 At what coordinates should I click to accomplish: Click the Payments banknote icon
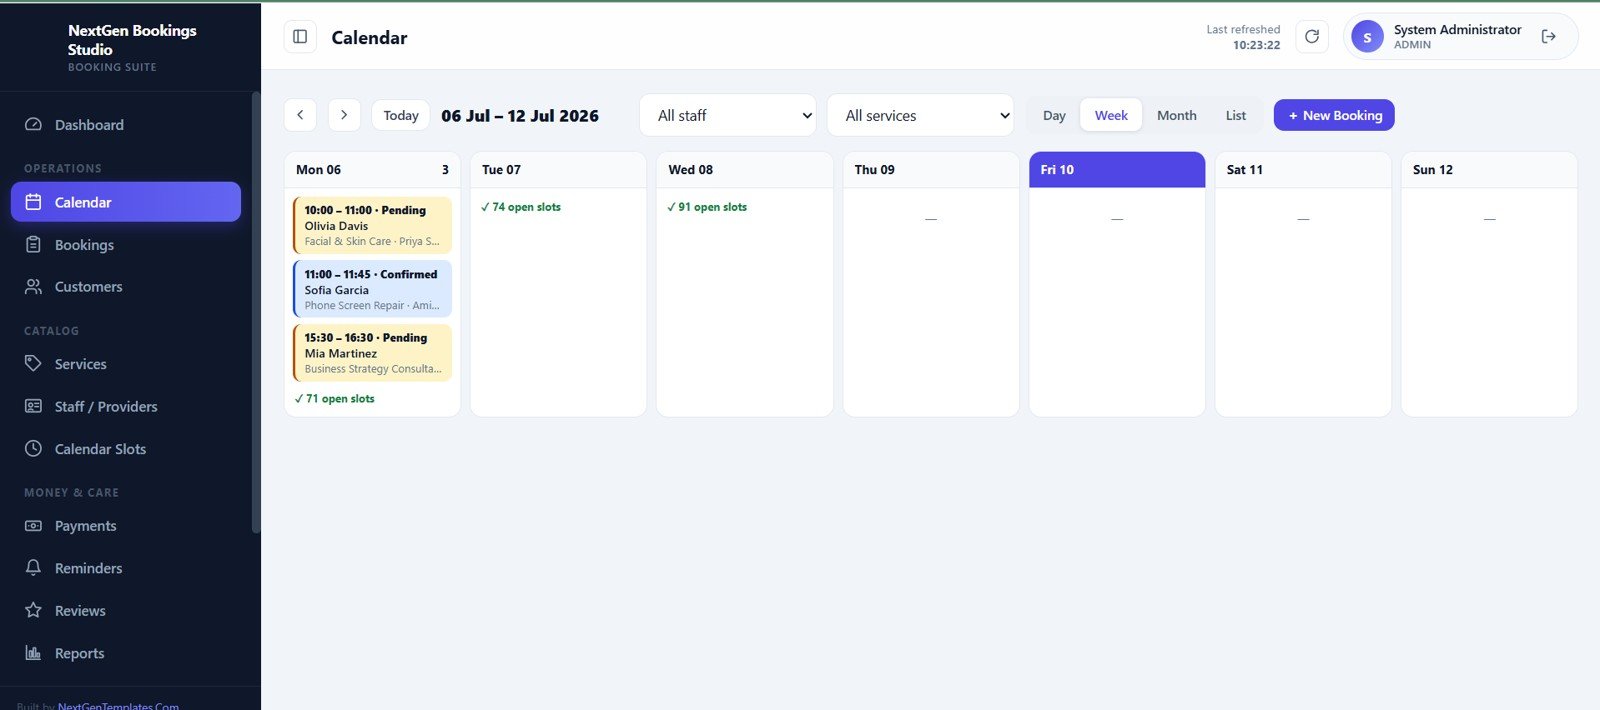tap(33, 526)
